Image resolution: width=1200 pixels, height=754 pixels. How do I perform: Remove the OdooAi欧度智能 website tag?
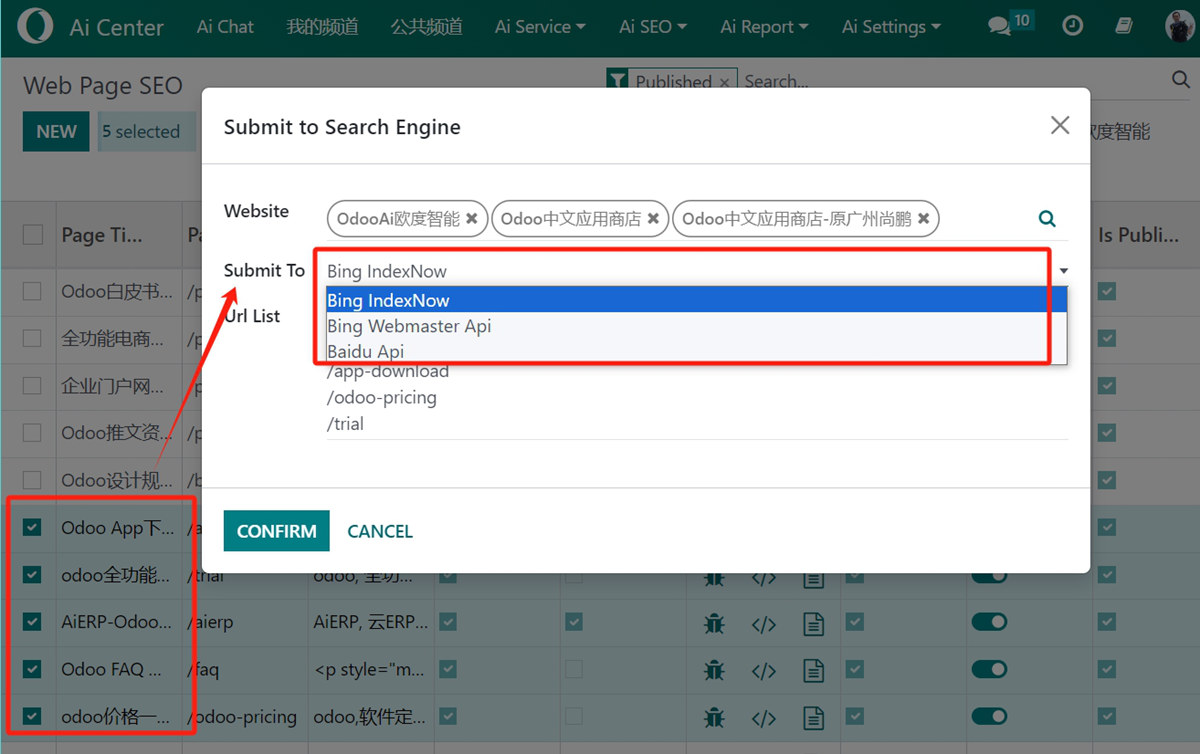click(x=471, y=218)
